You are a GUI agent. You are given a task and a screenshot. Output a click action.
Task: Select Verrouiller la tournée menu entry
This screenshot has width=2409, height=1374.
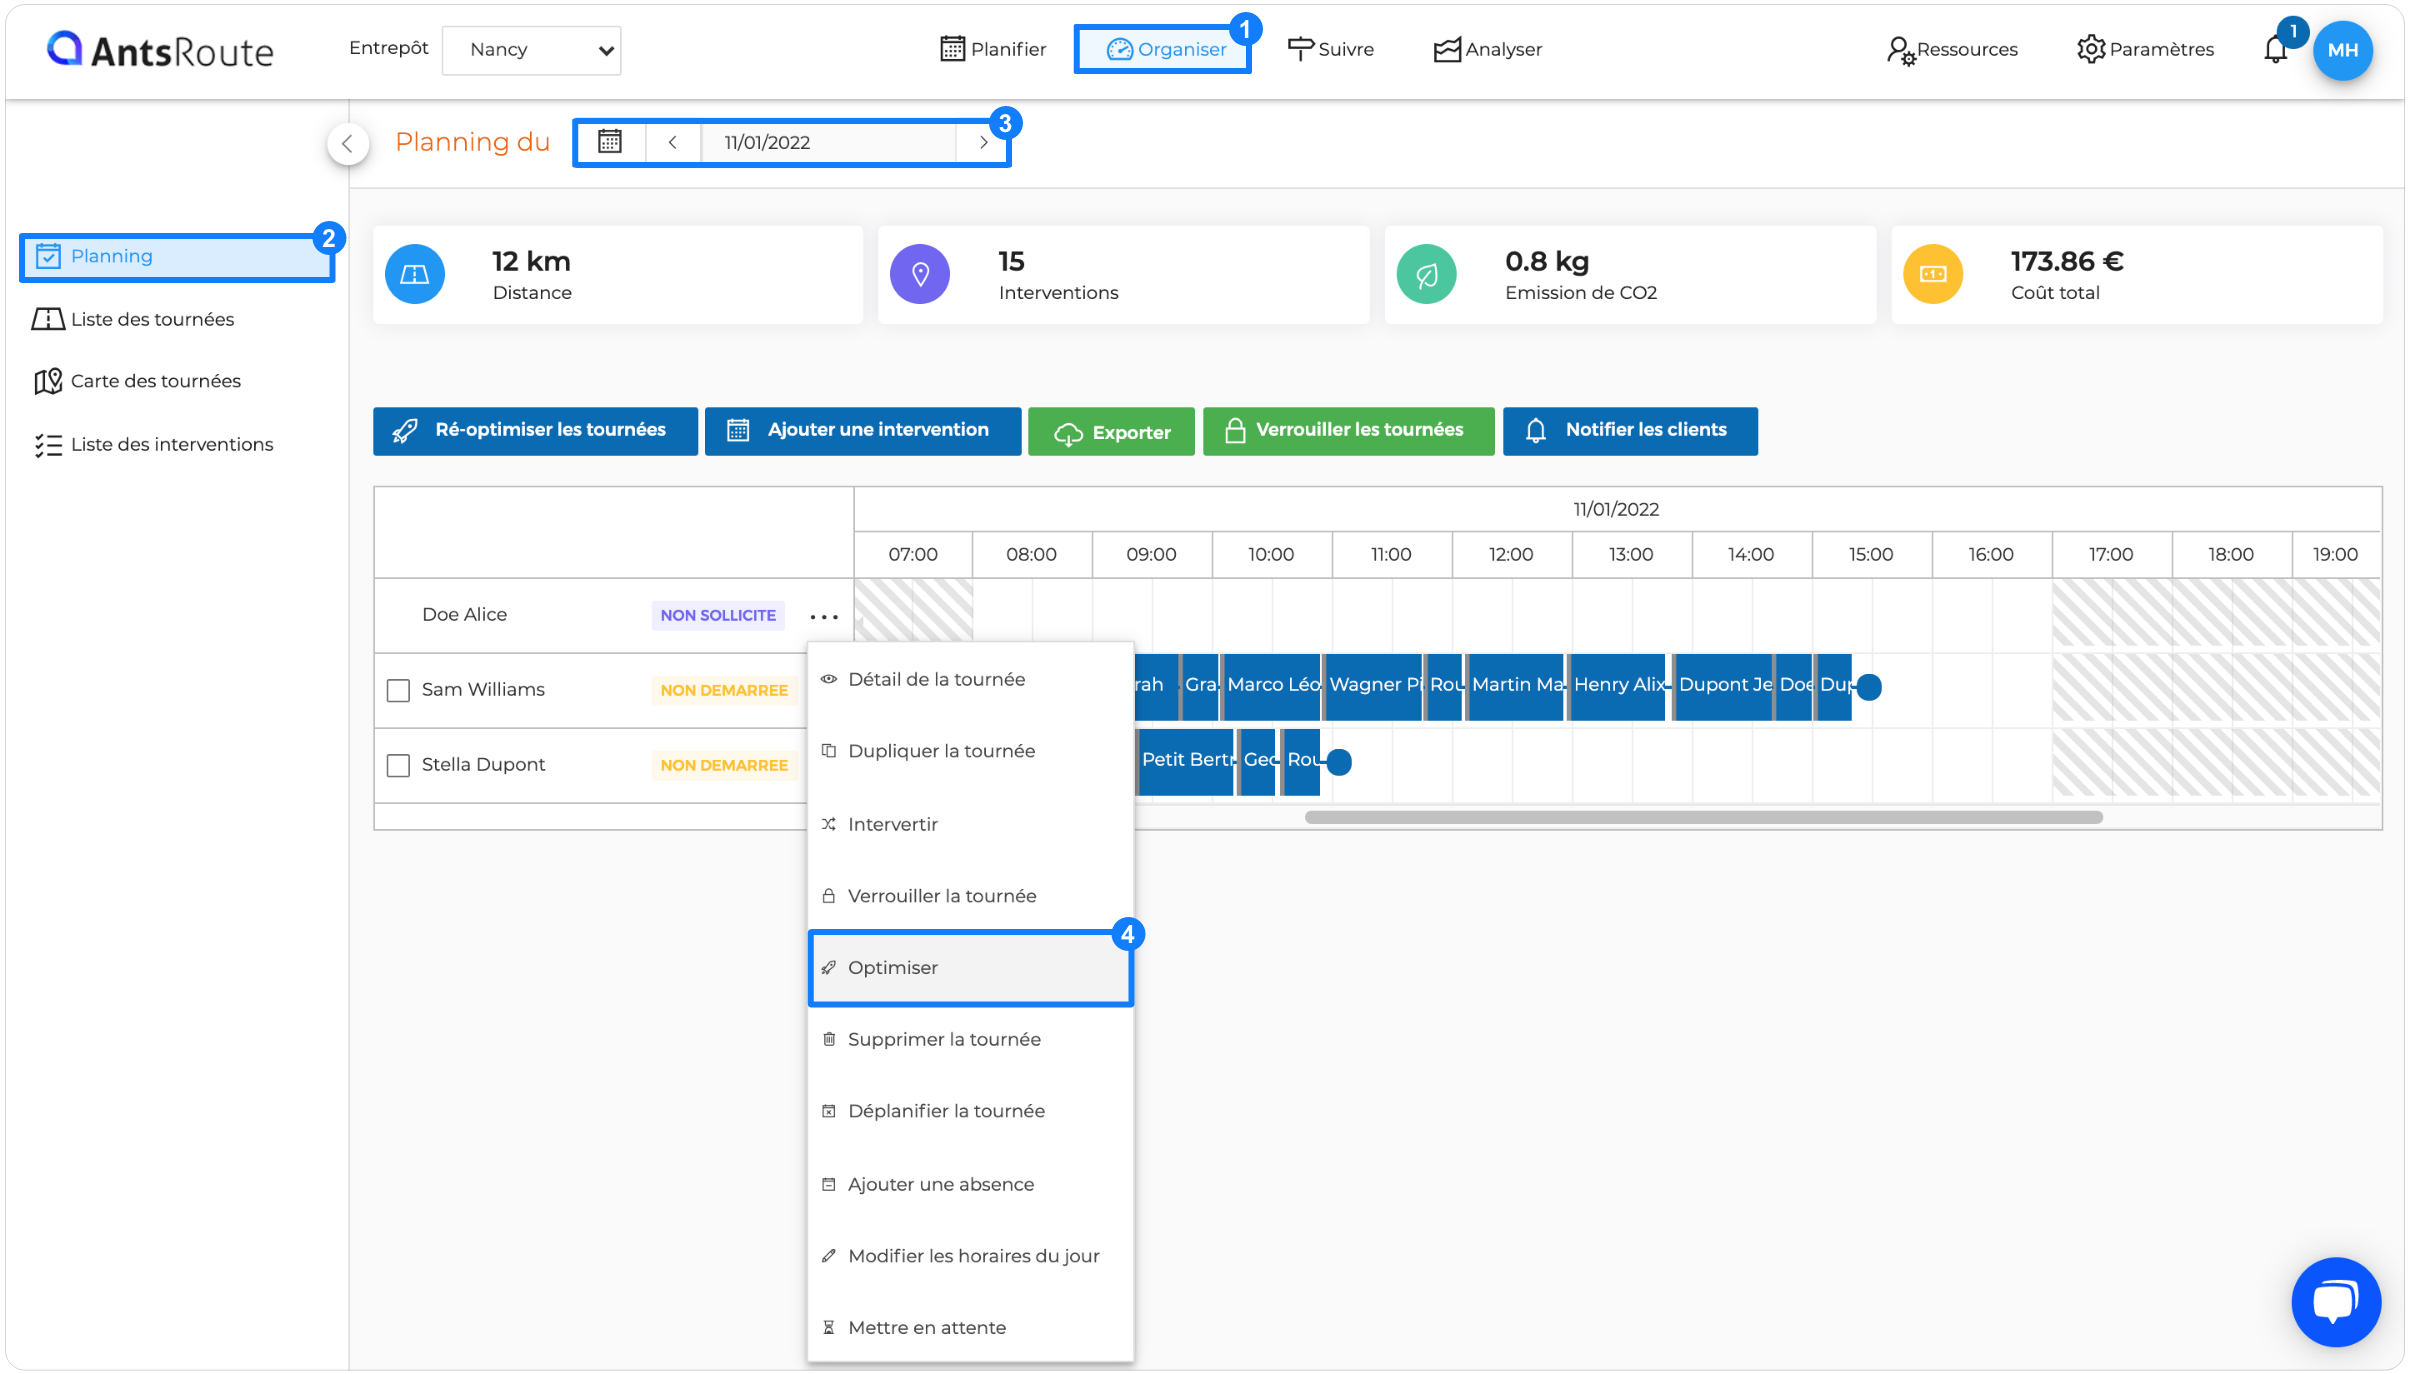point(970,896)
